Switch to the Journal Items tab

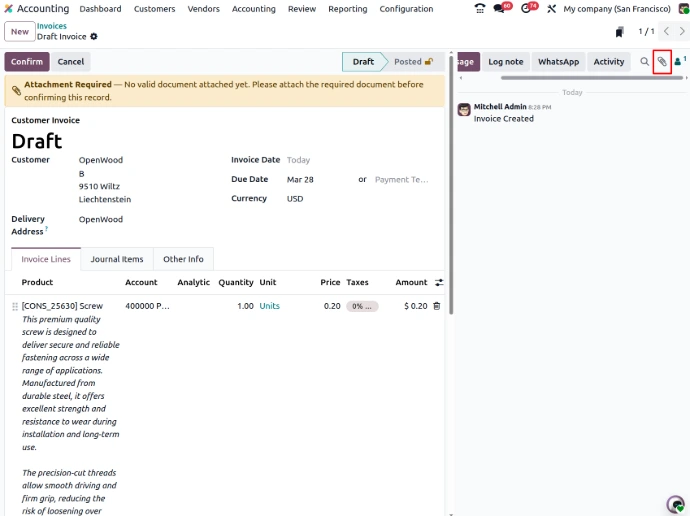coord(117,259)
